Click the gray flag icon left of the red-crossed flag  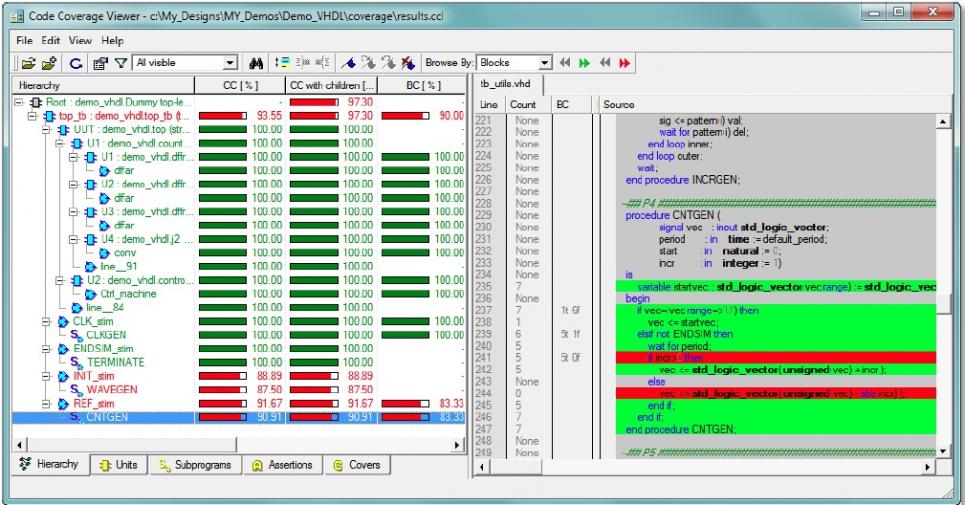click(388, 63)
